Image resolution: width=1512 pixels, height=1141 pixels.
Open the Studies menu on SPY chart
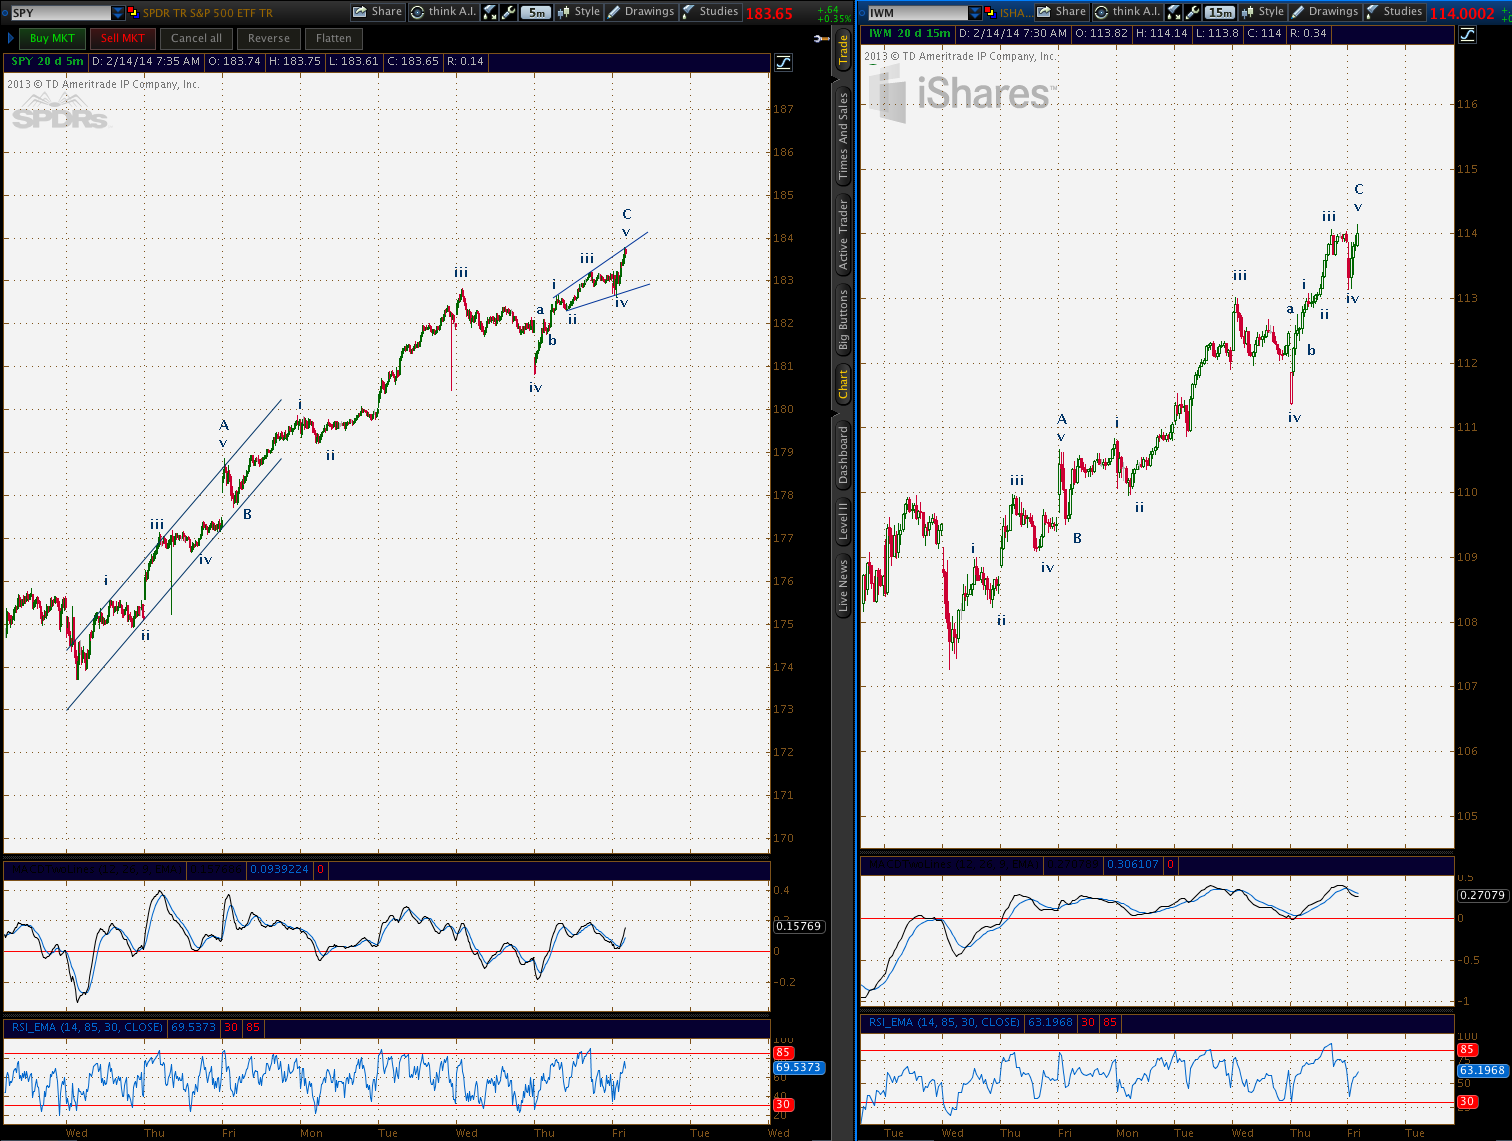click(x=711, y=12)
